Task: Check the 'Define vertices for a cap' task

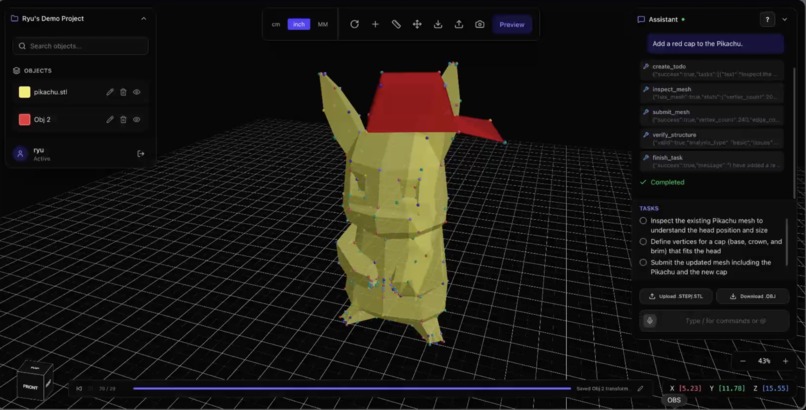Action: [643, 241]
